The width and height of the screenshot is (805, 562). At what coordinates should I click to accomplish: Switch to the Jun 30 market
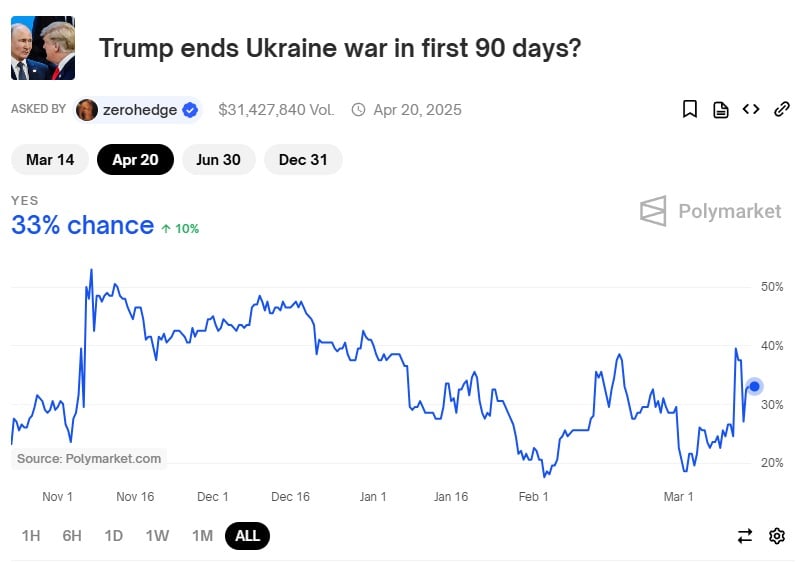[218, 160]
